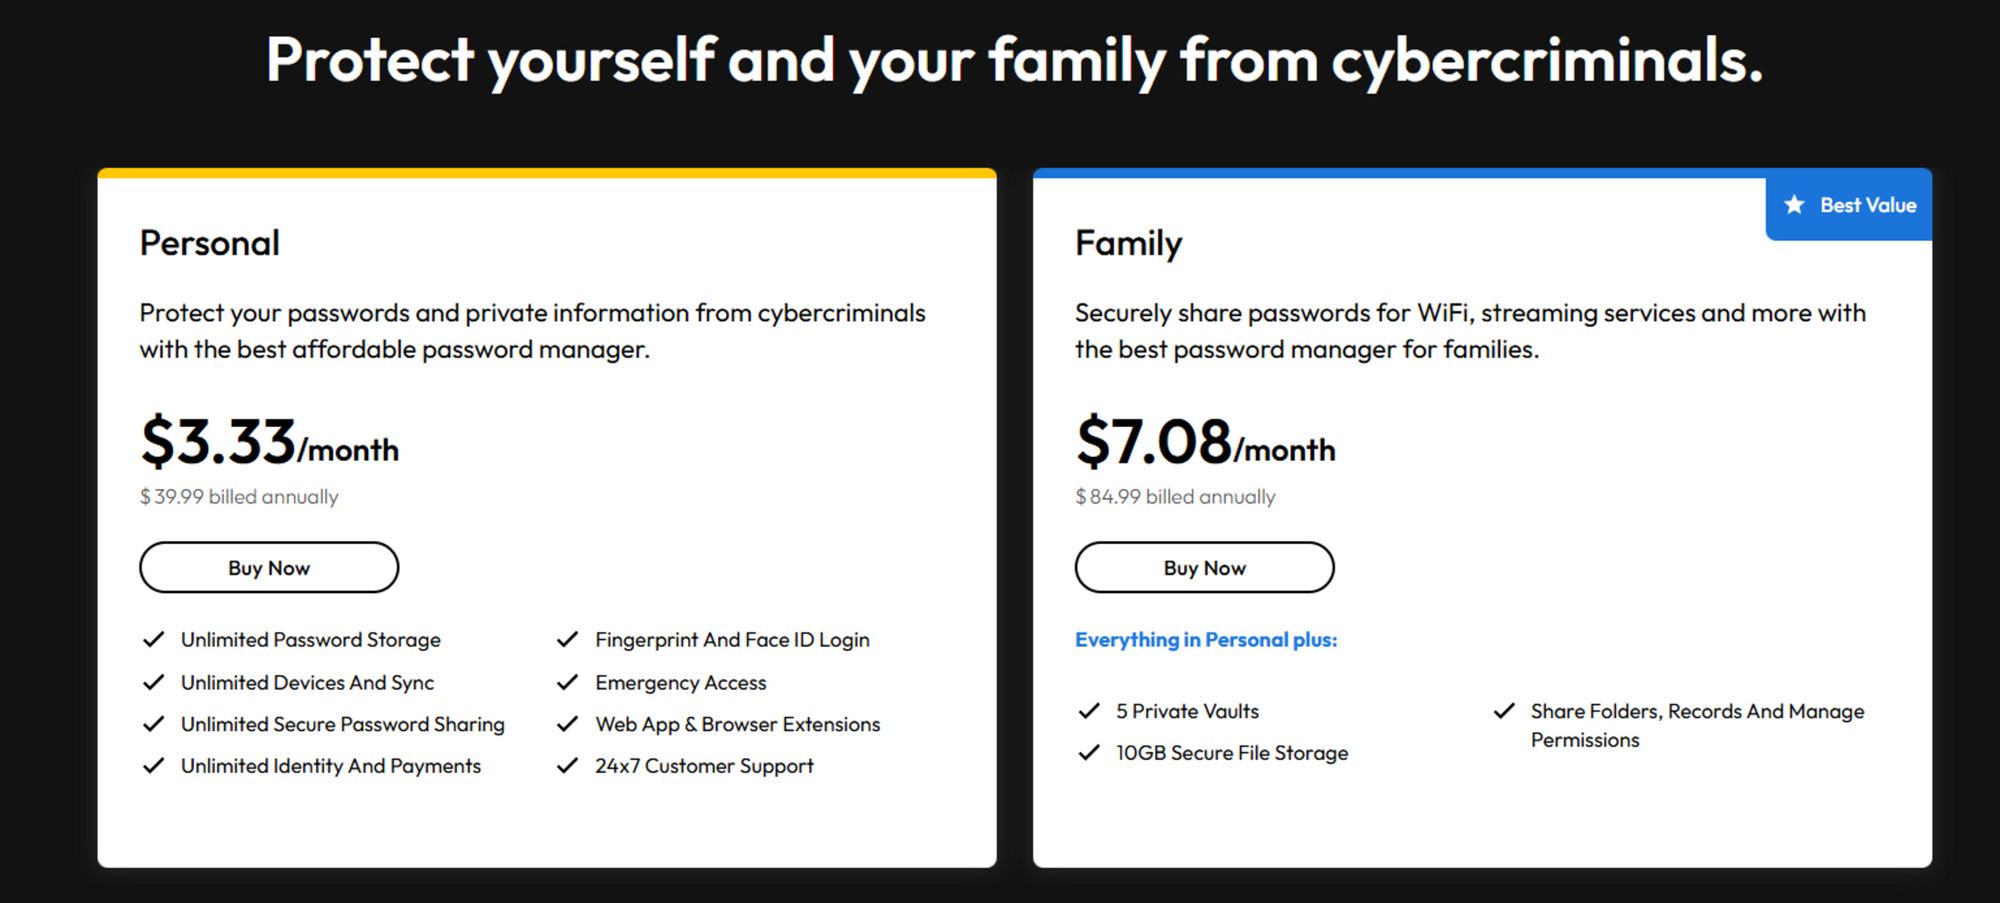Click checkmark beside Unlimited Devices And Sync
The image size is (2000, 903).
click(x=153, y=682)
